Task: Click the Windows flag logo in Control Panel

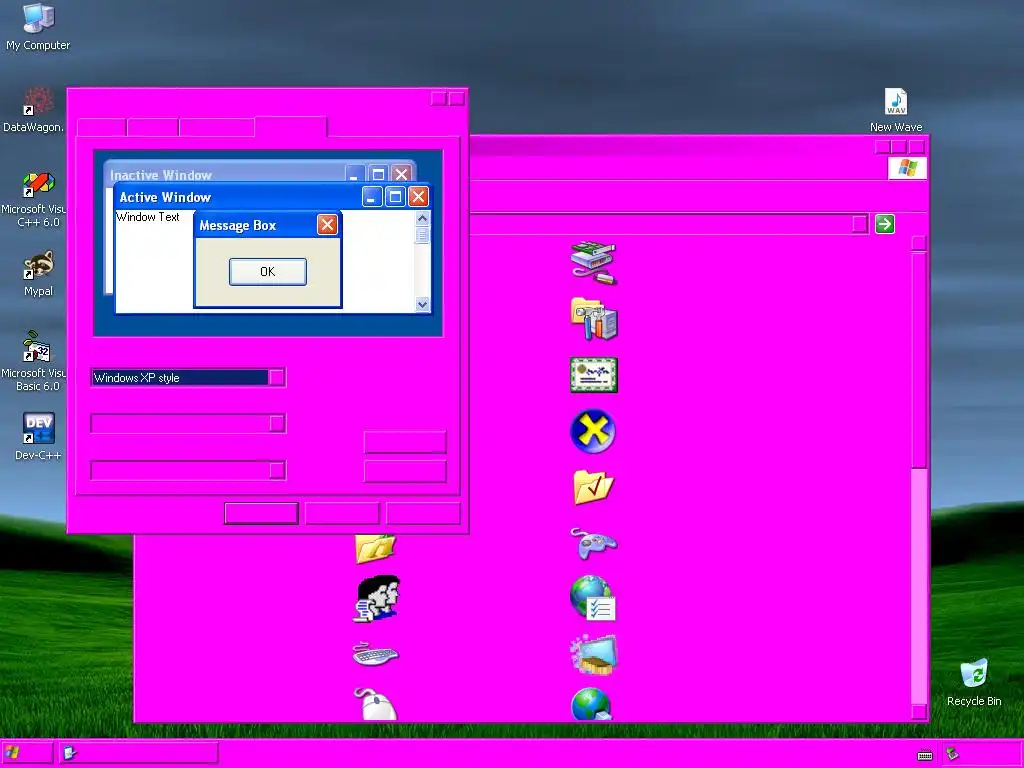Action: [907, 168]
